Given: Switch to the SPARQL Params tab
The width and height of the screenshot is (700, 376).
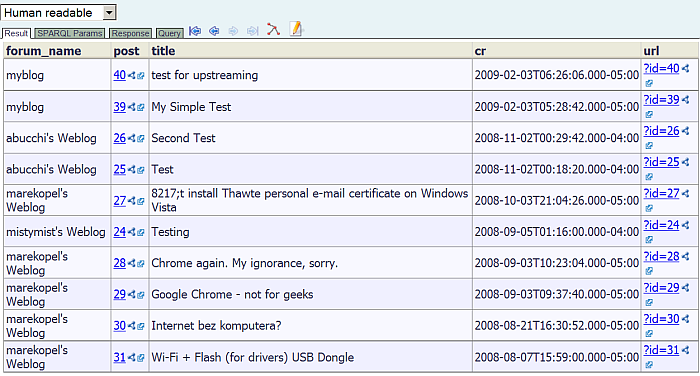Looking at the screenshot, I should click(x=70, y=33).
